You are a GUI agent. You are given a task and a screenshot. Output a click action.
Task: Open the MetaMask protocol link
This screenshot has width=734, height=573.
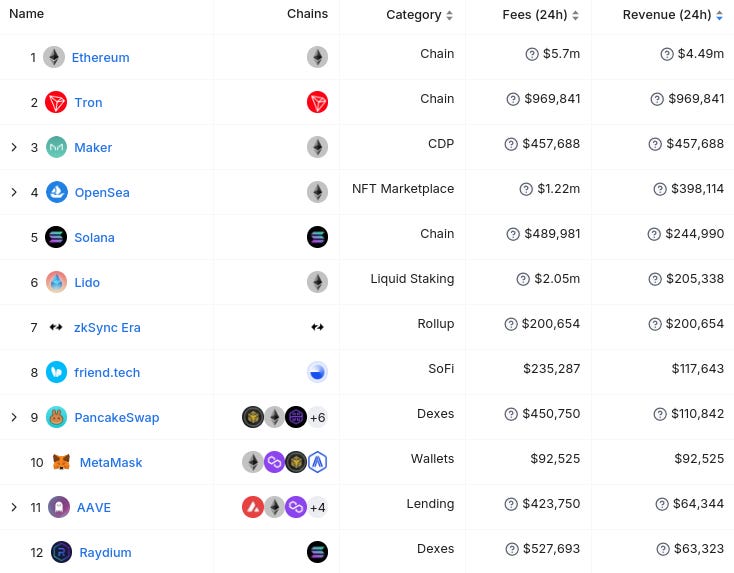pos(111,463)
